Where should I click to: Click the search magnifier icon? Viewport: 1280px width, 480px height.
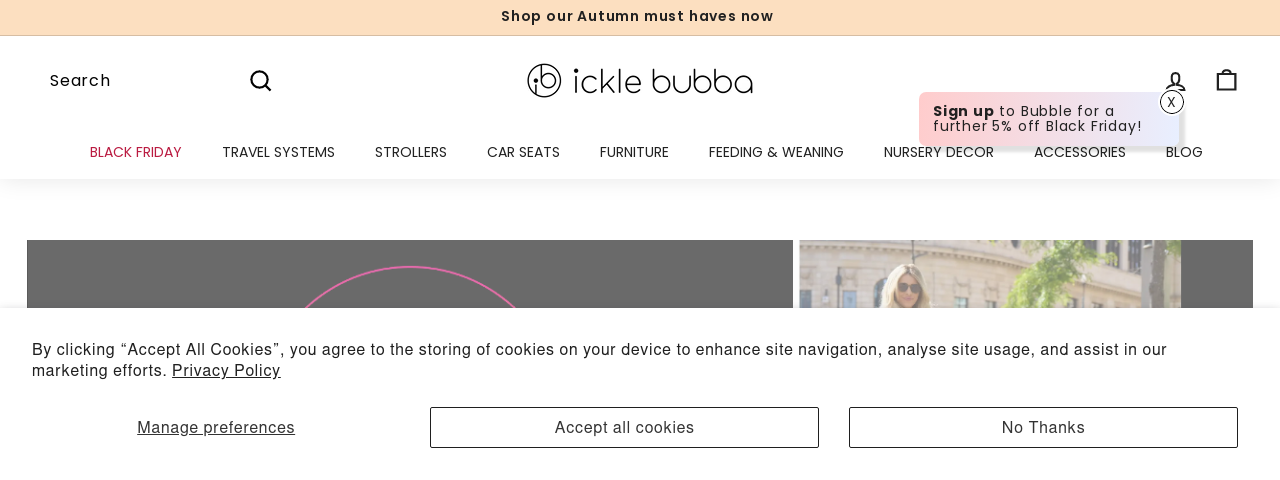click(x=260, y=81)
